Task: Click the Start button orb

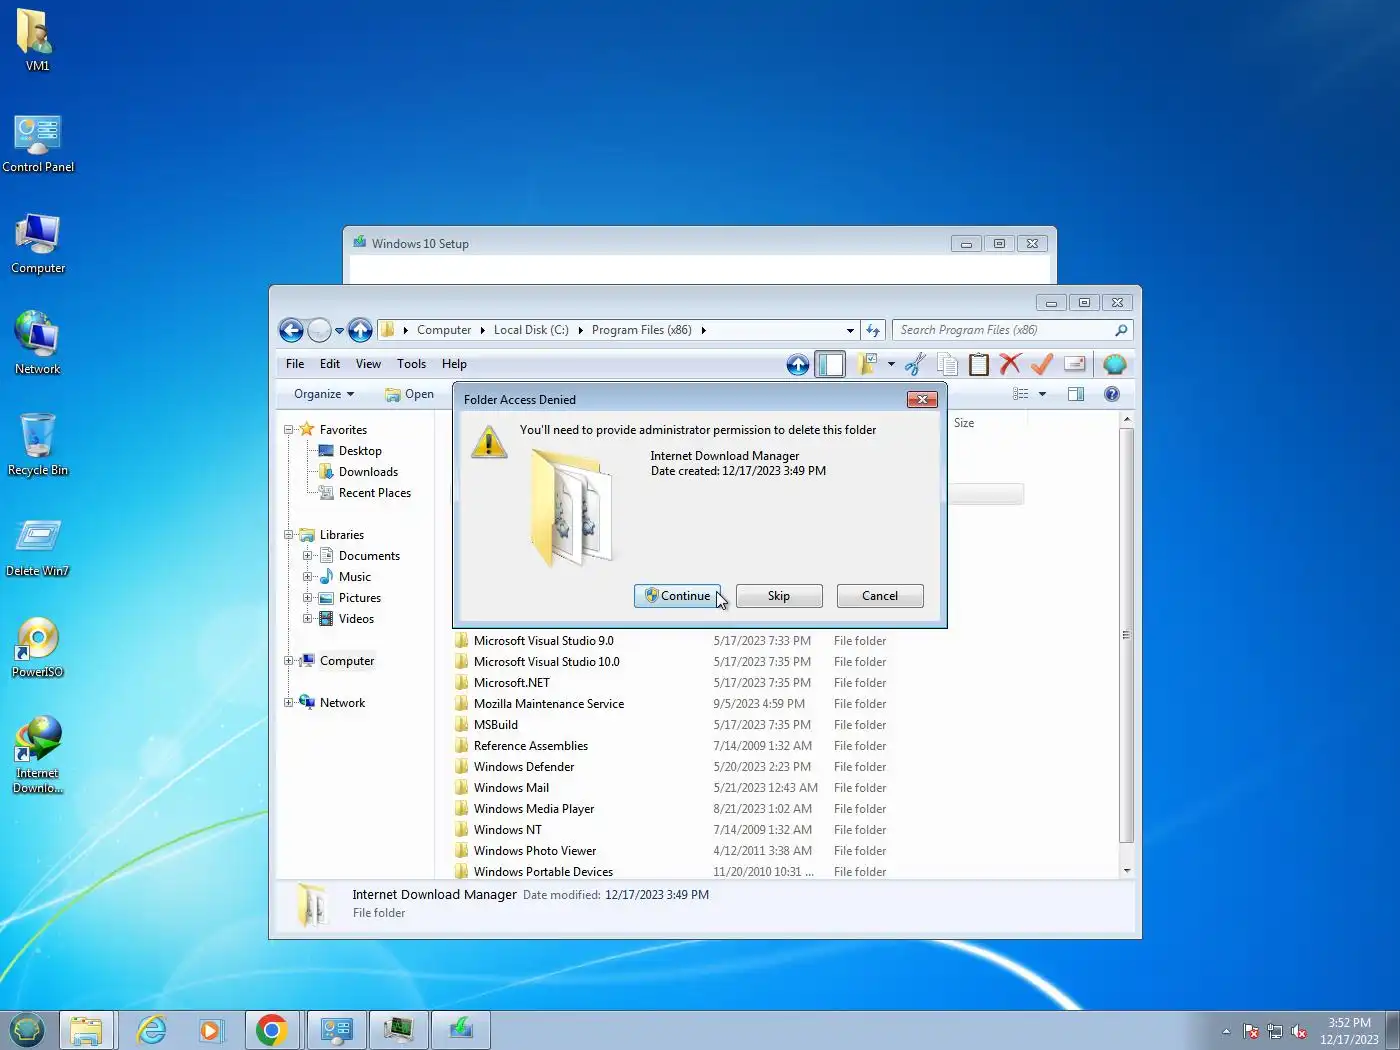Action: coord(27,1029)
